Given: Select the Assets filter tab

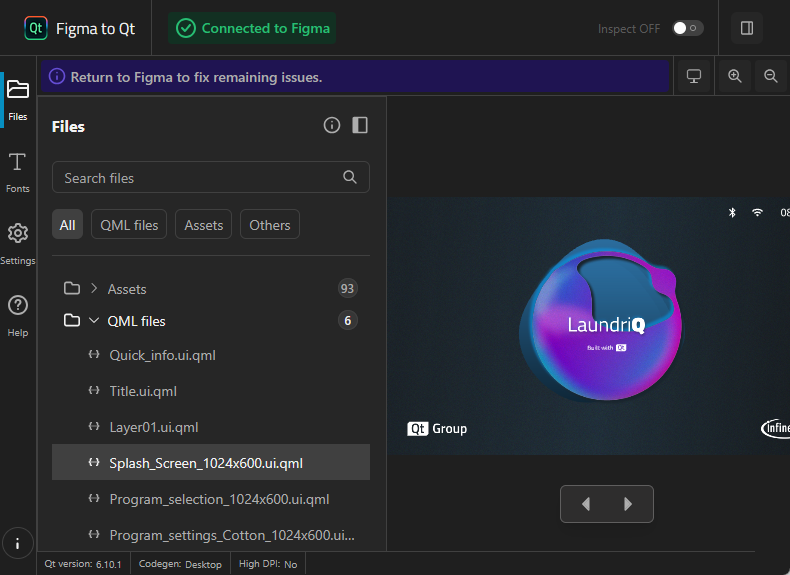Looking at the screenshot, I should (x=204, y=225).
